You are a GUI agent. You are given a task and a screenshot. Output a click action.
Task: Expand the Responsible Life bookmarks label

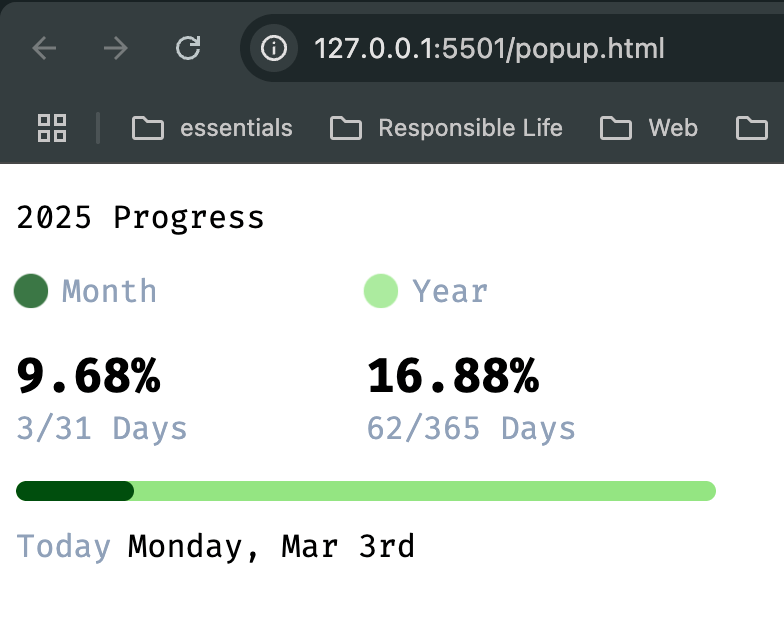click(470, 128)
